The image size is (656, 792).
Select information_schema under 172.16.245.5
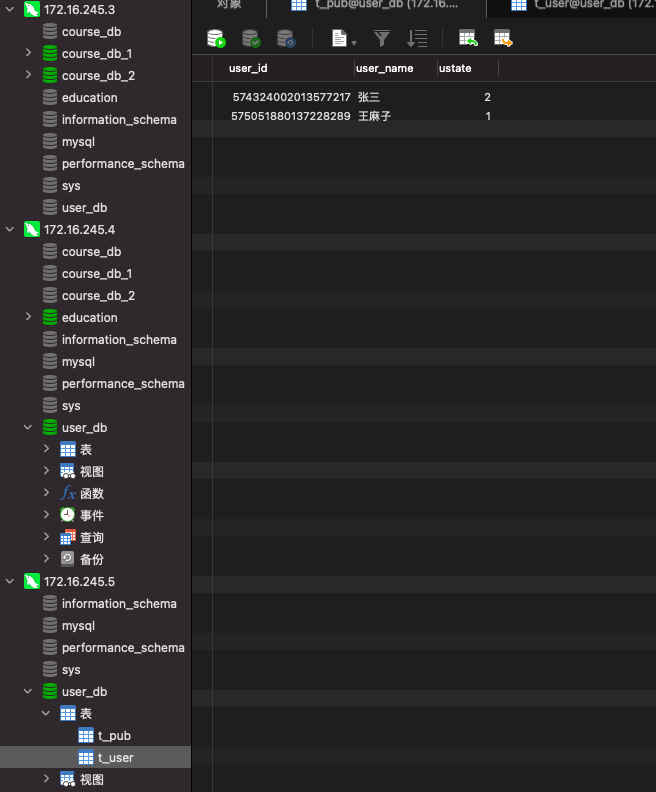click(x=119, y=604)
